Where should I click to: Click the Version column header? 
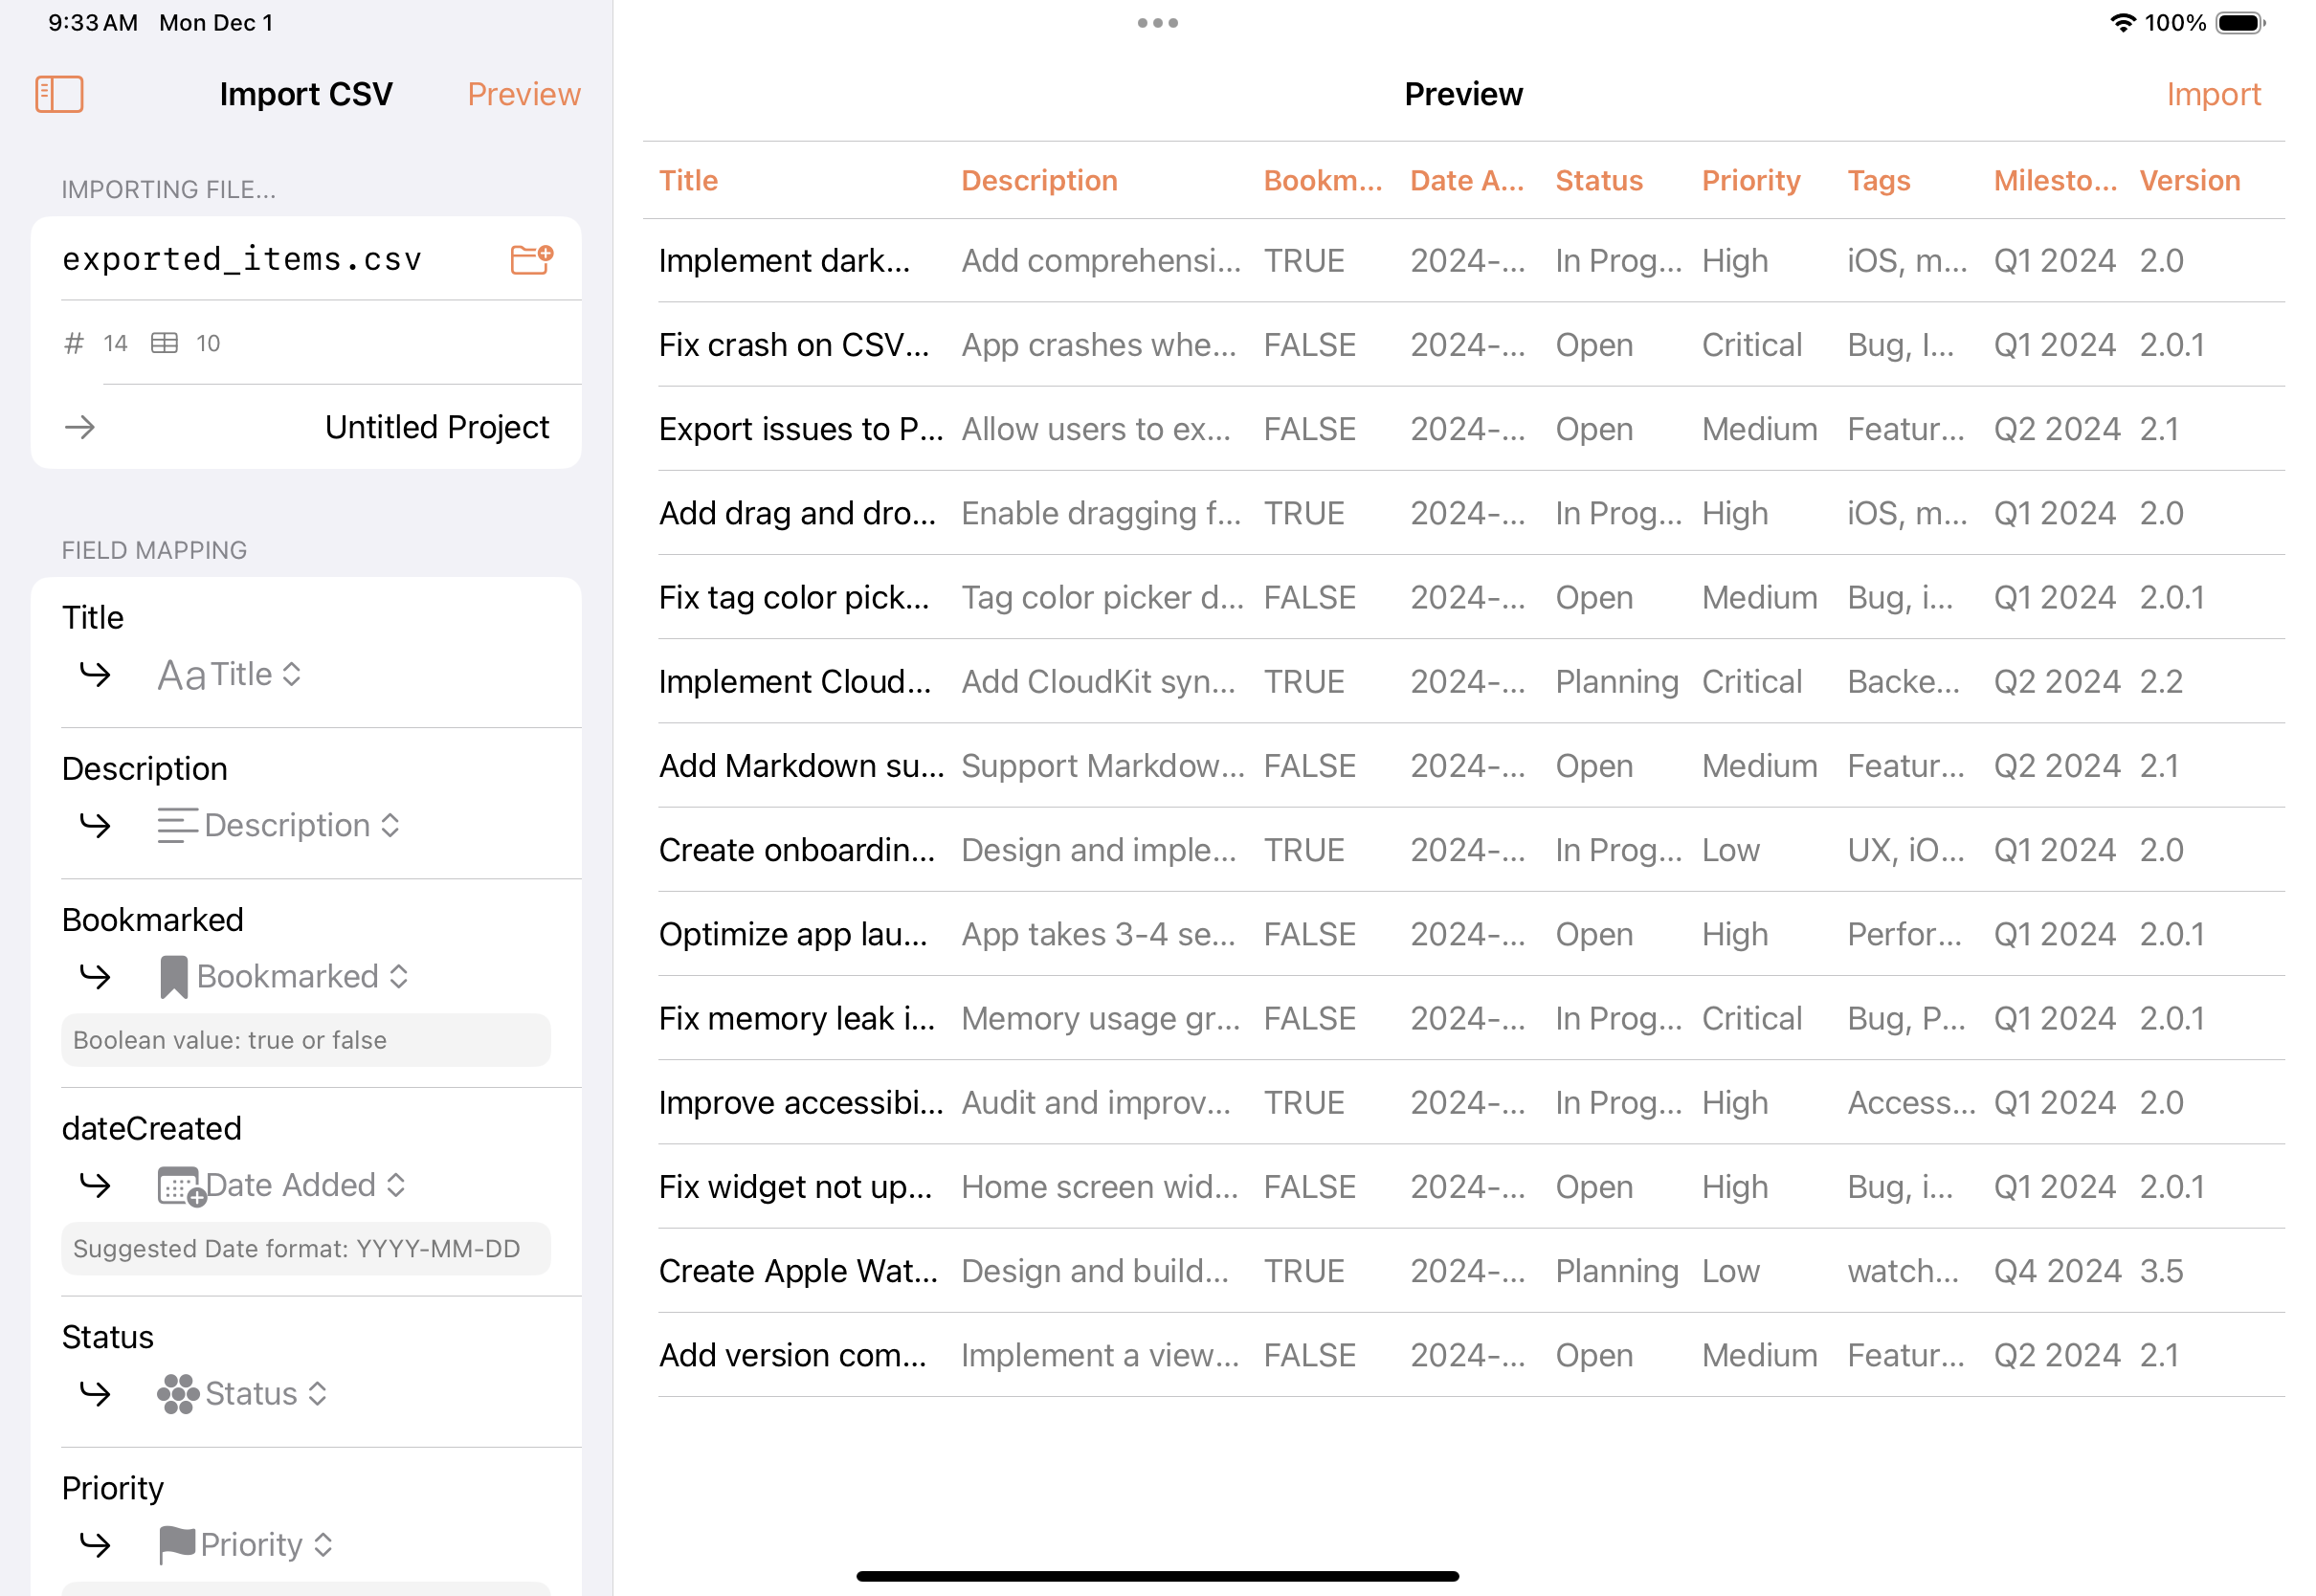pos(2189,181)
